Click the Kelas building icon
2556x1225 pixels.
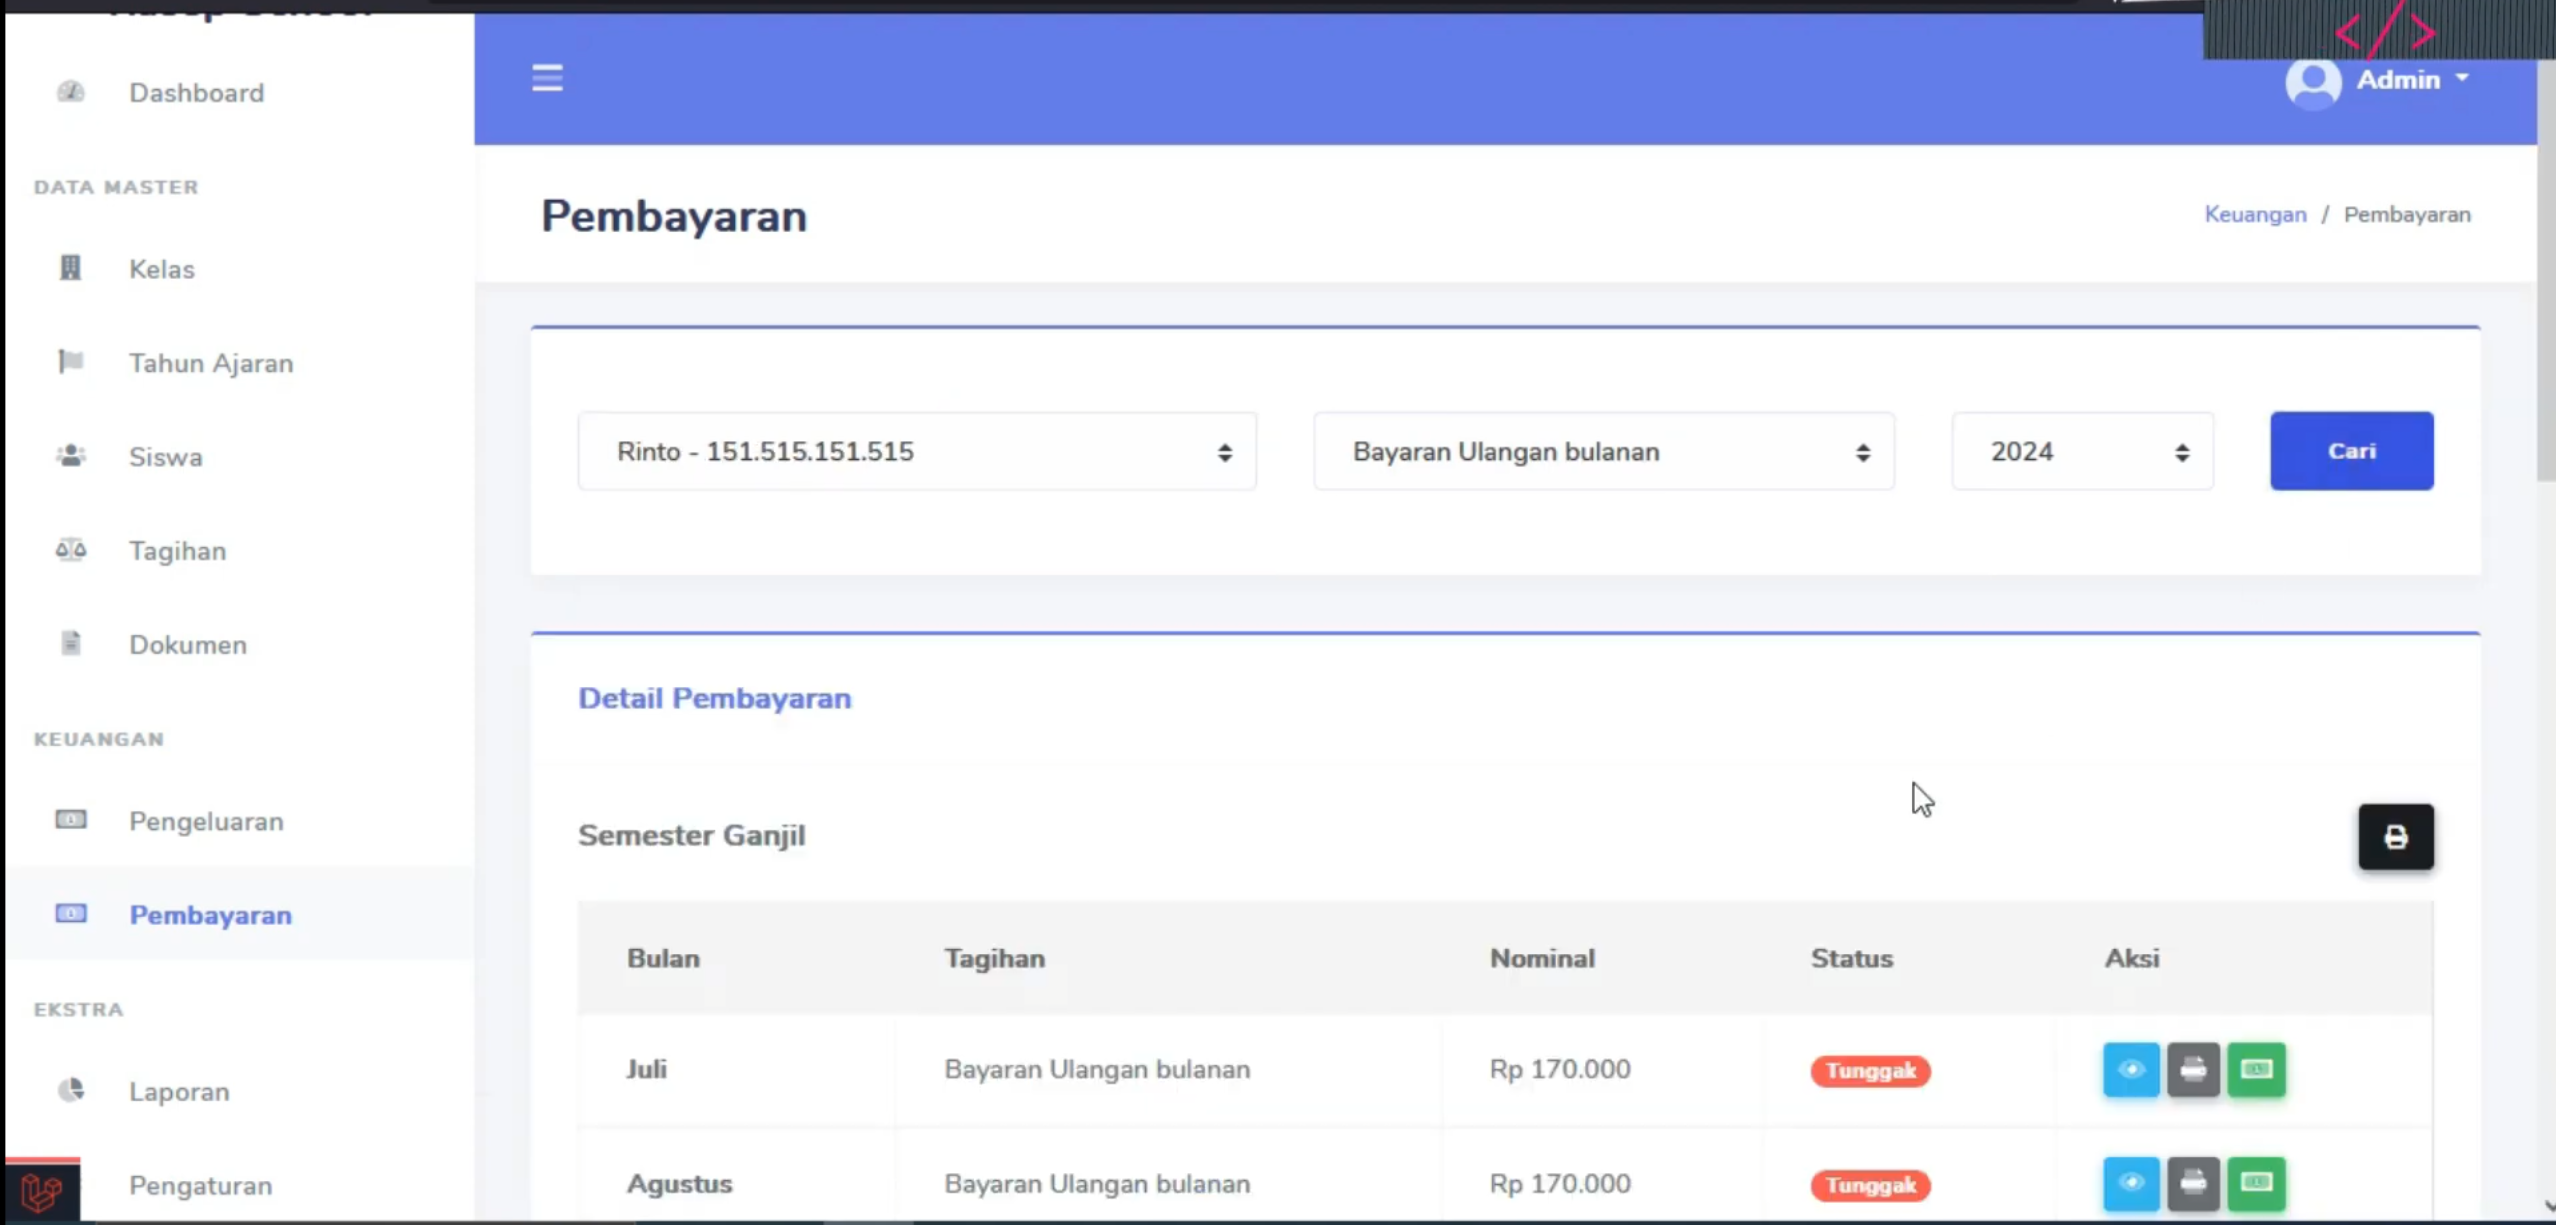[x=70, y=268]
